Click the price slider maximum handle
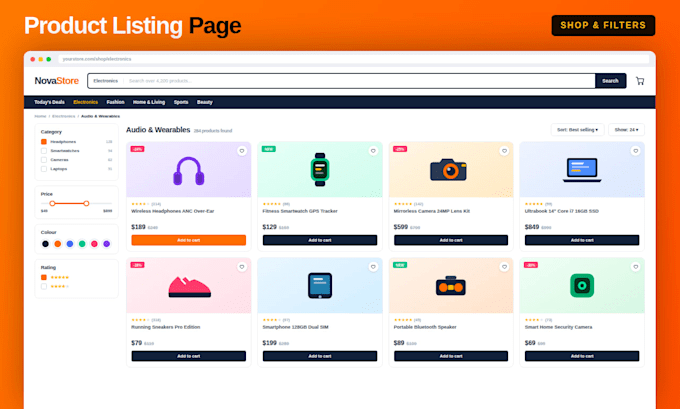 click(x=86, y=203)
